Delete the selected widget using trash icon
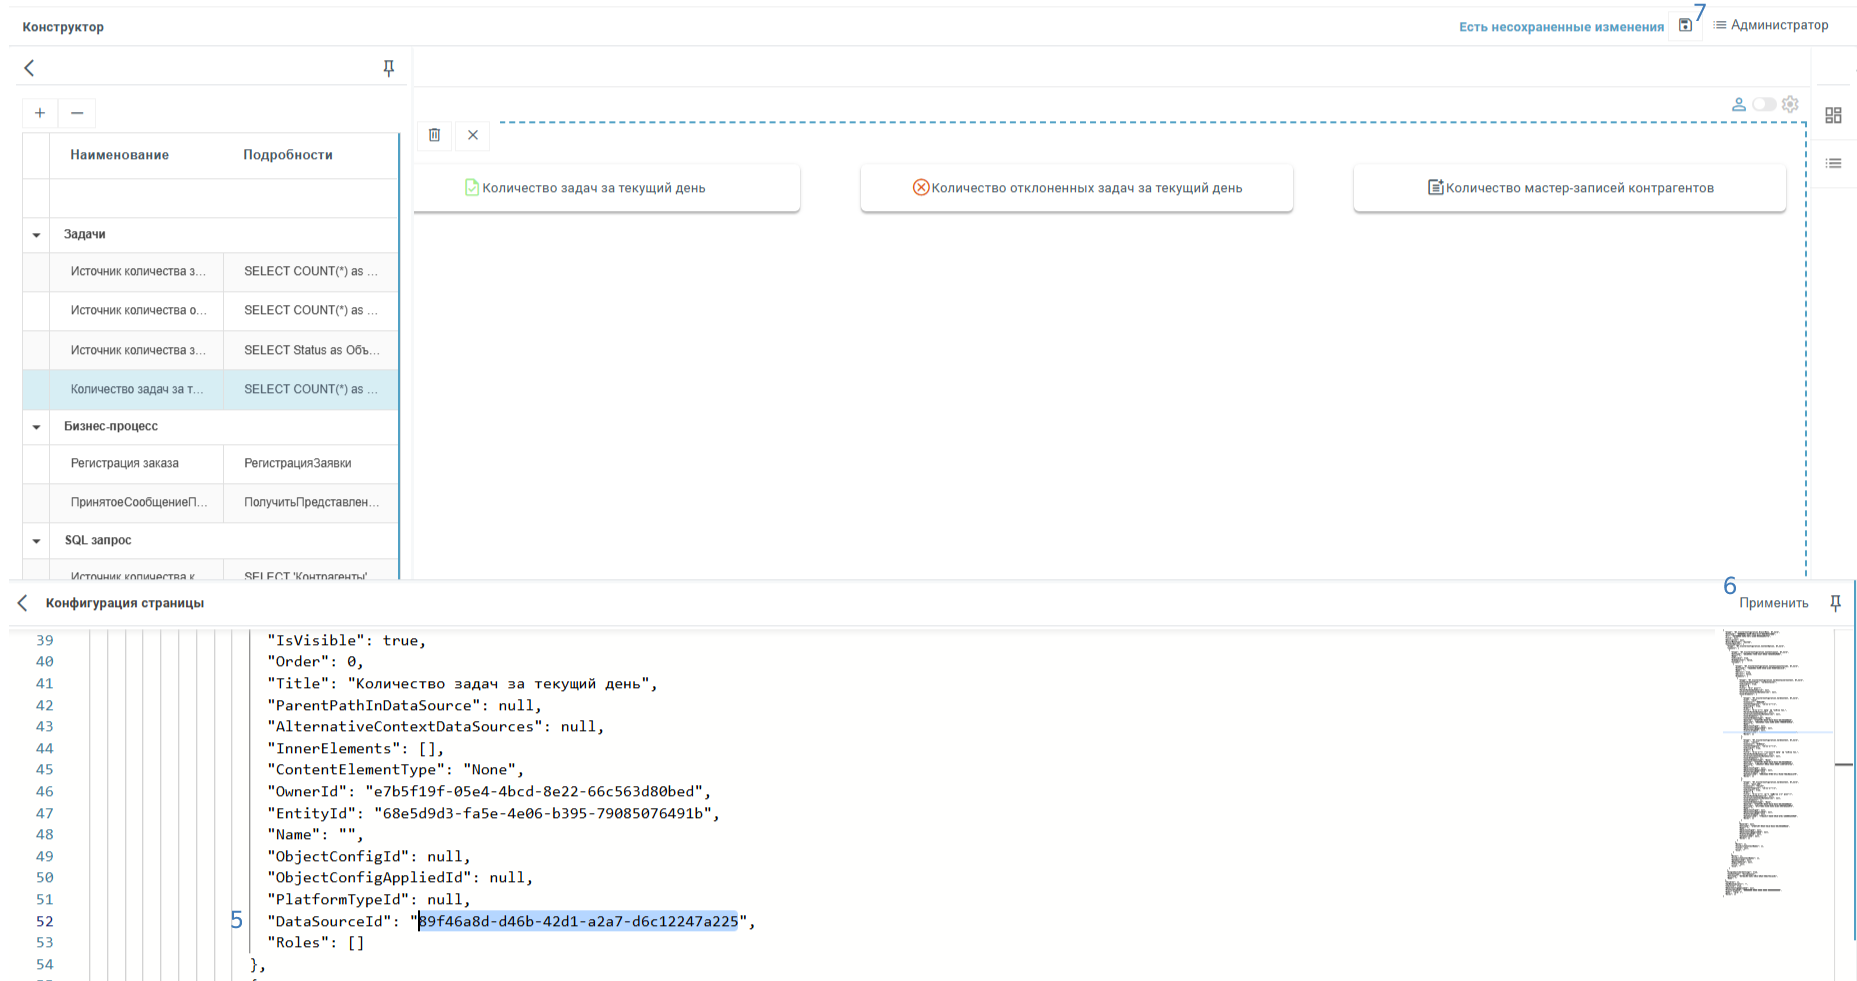 pyautogui.click(x=434, y=135)
